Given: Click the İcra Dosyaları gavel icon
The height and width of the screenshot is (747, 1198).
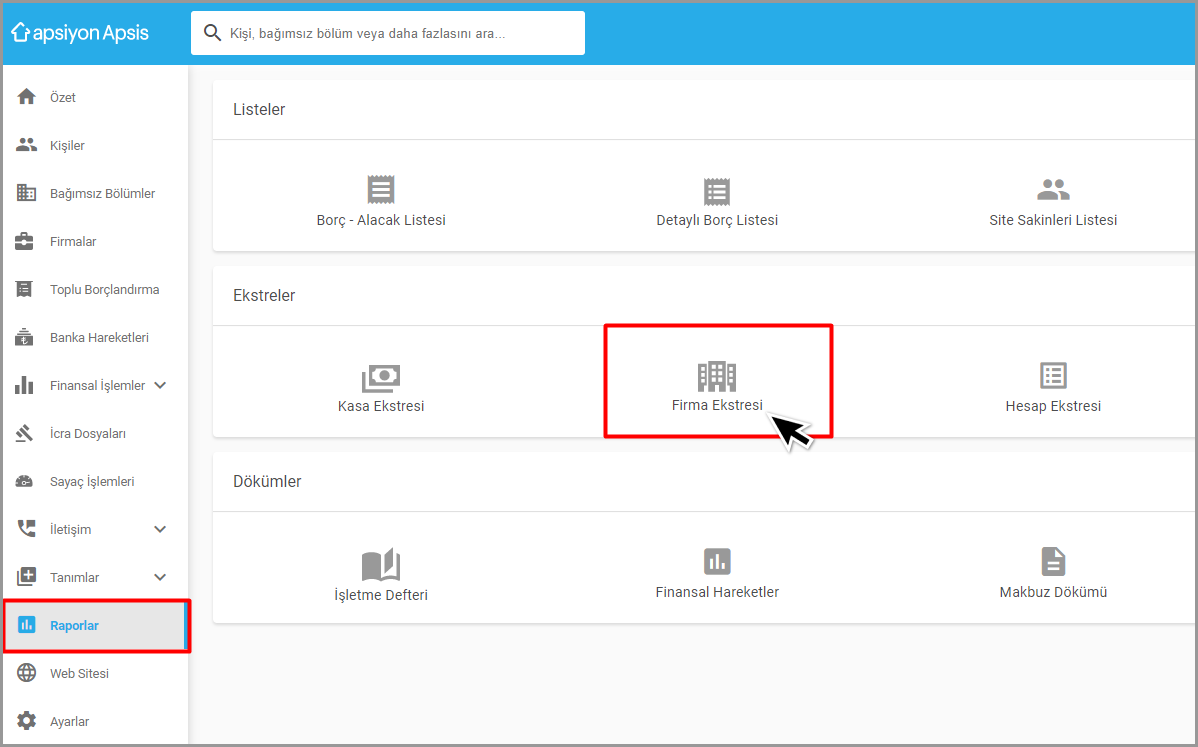Looking at the screenshot, I should [24, 433].
